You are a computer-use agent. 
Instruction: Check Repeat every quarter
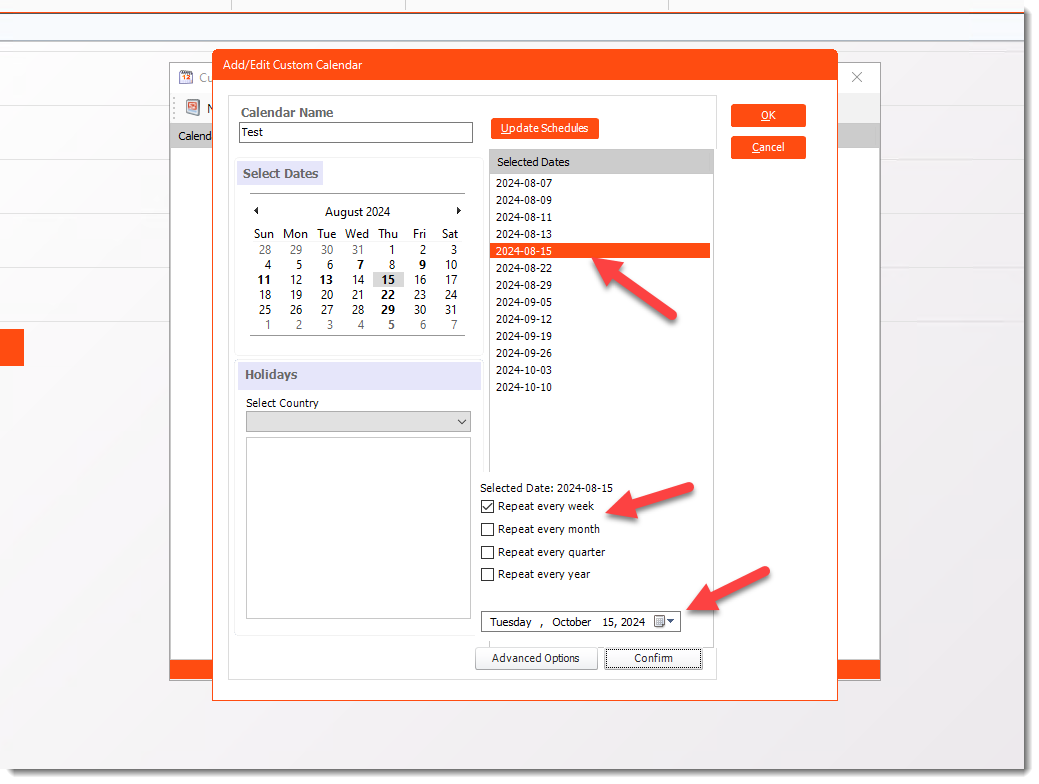(487, 551)
